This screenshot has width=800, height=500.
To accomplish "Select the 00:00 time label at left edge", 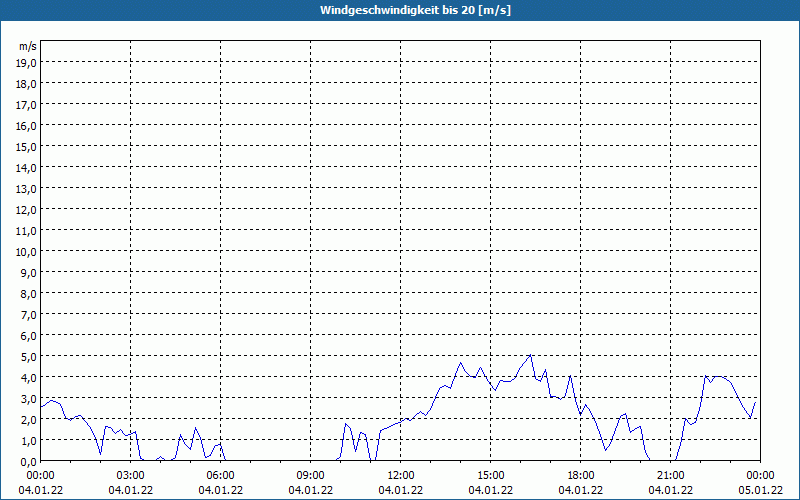I will pyautogui.click(x=41, y=475).
